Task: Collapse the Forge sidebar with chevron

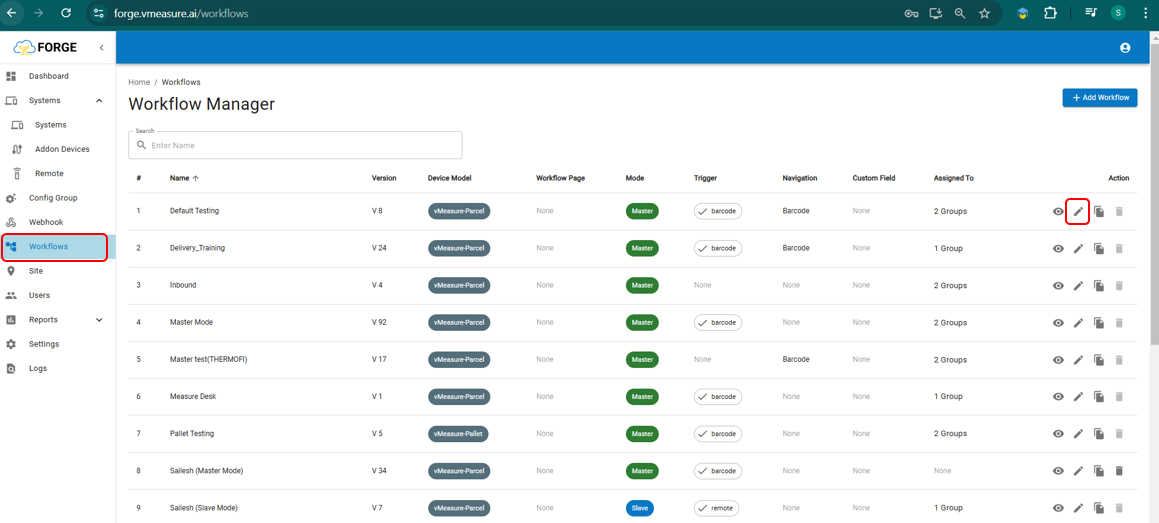Action: pos(101,48)
